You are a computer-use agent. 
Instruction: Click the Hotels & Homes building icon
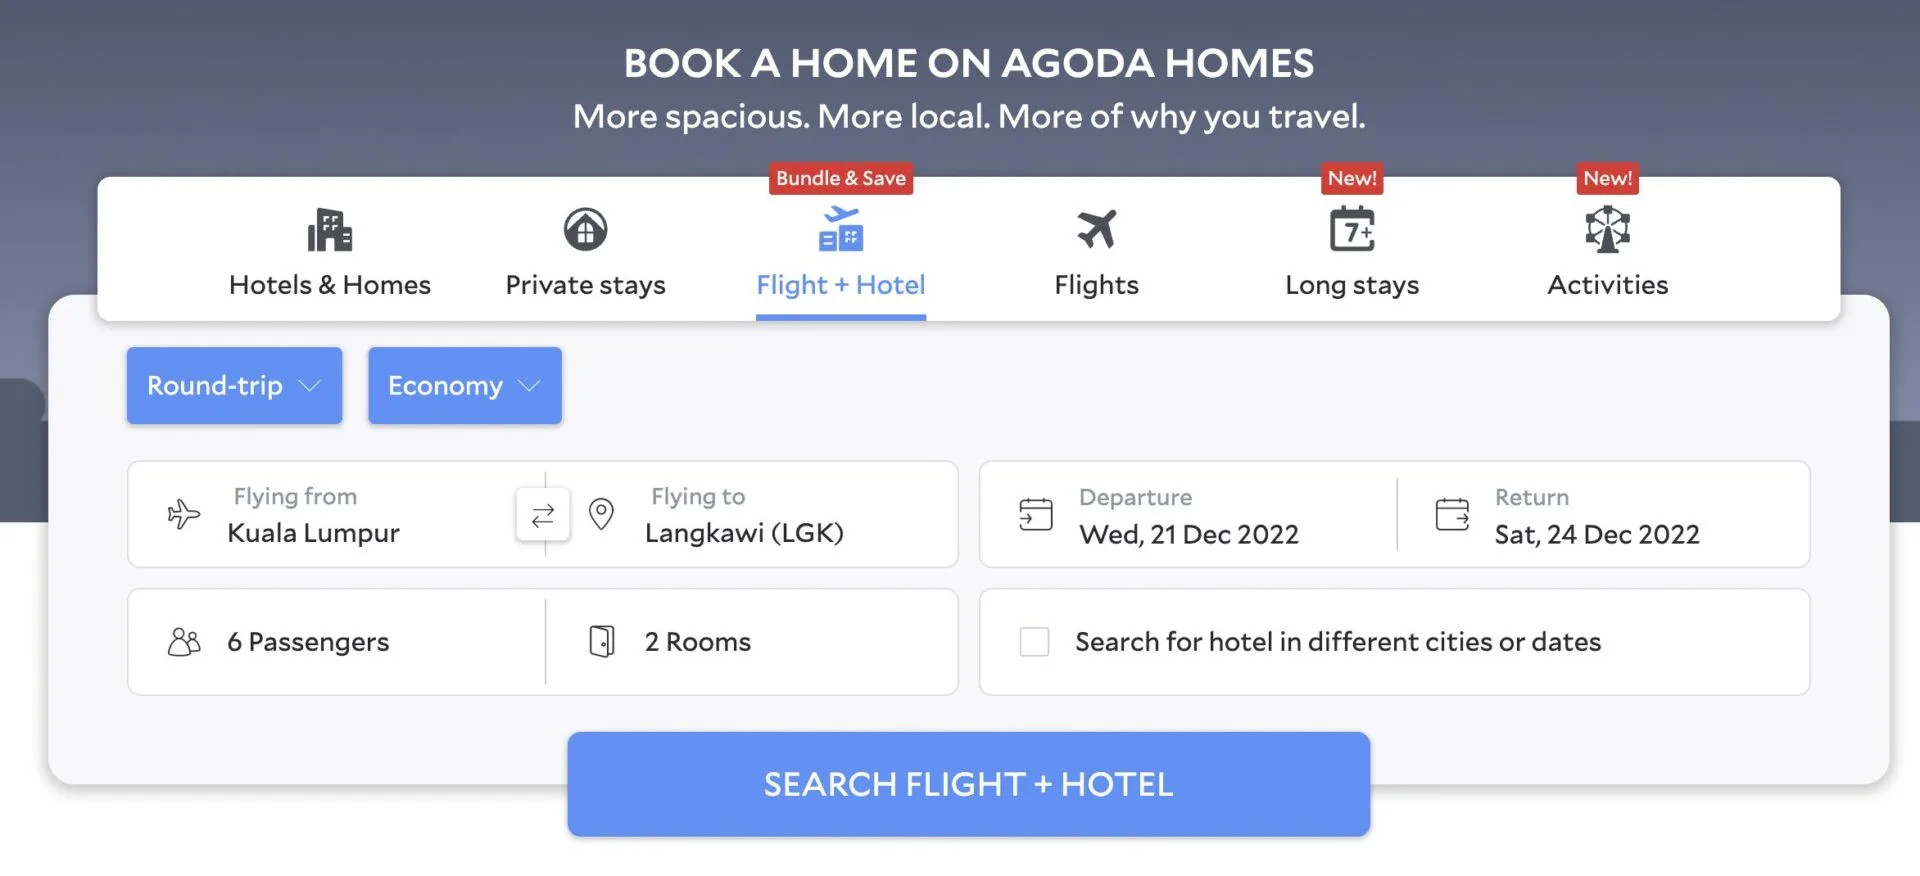[x=329, y=230]
